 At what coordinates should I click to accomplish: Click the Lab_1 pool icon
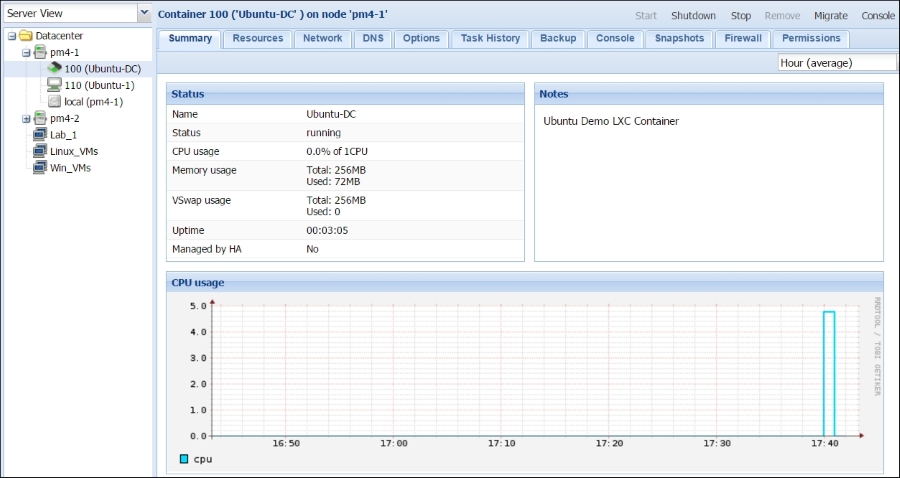click(x=40, y=135)
